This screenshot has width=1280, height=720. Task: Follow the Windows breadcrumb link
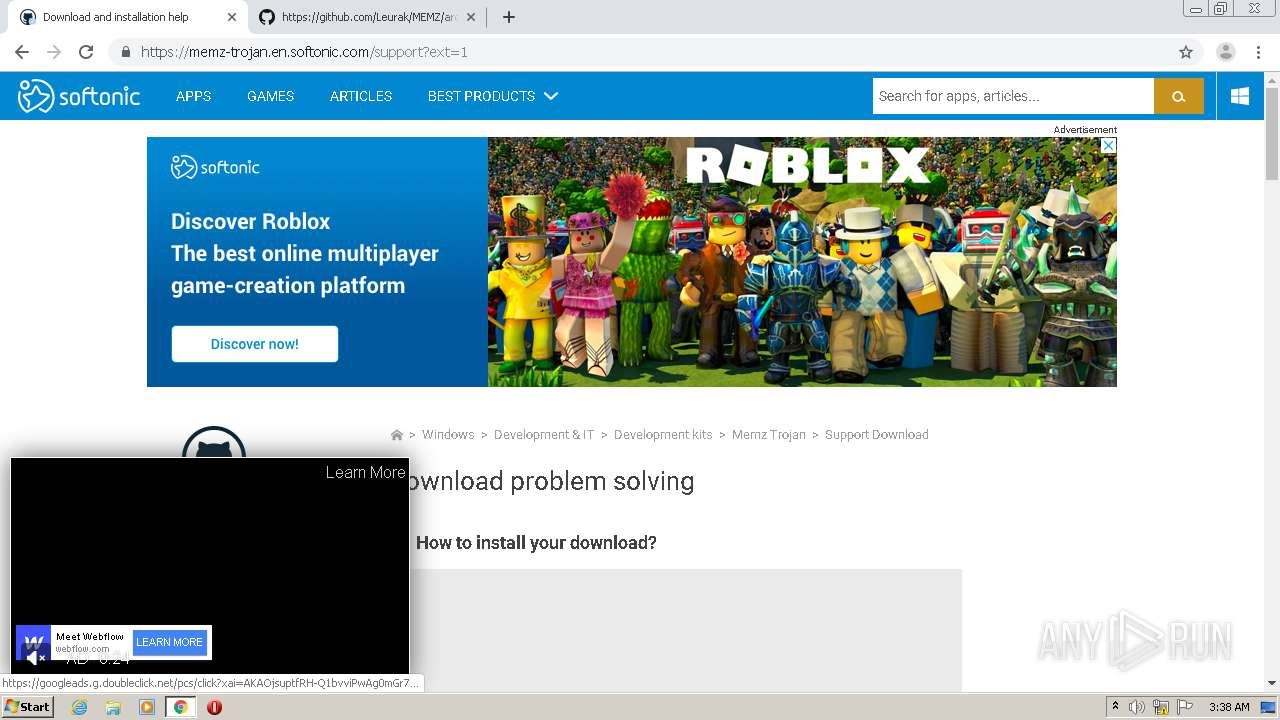pos(448,435)
